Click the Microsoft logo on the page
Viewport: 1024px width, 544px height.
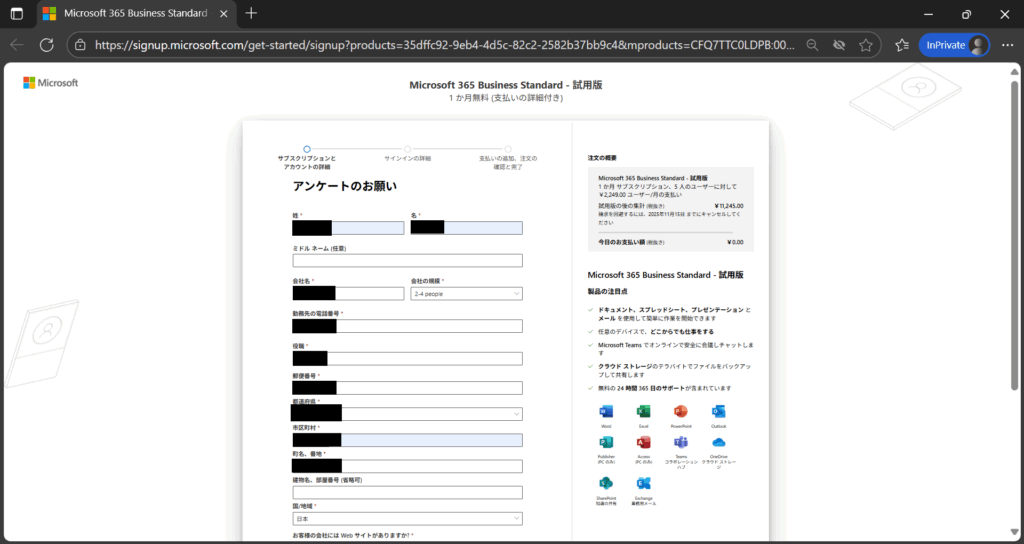(x=50, y=83)
